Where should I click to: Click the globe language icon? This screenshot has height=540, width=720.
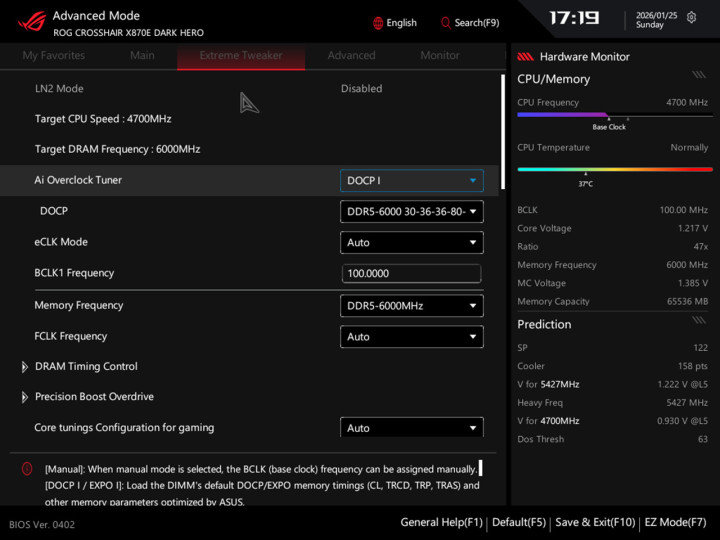(x=377, y=23)
